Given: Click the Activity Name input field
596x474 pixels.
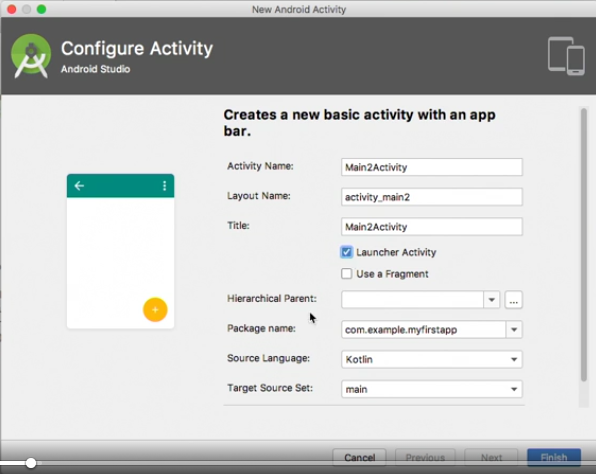Looking at the screenshot, I should click(x=432, y=167).
